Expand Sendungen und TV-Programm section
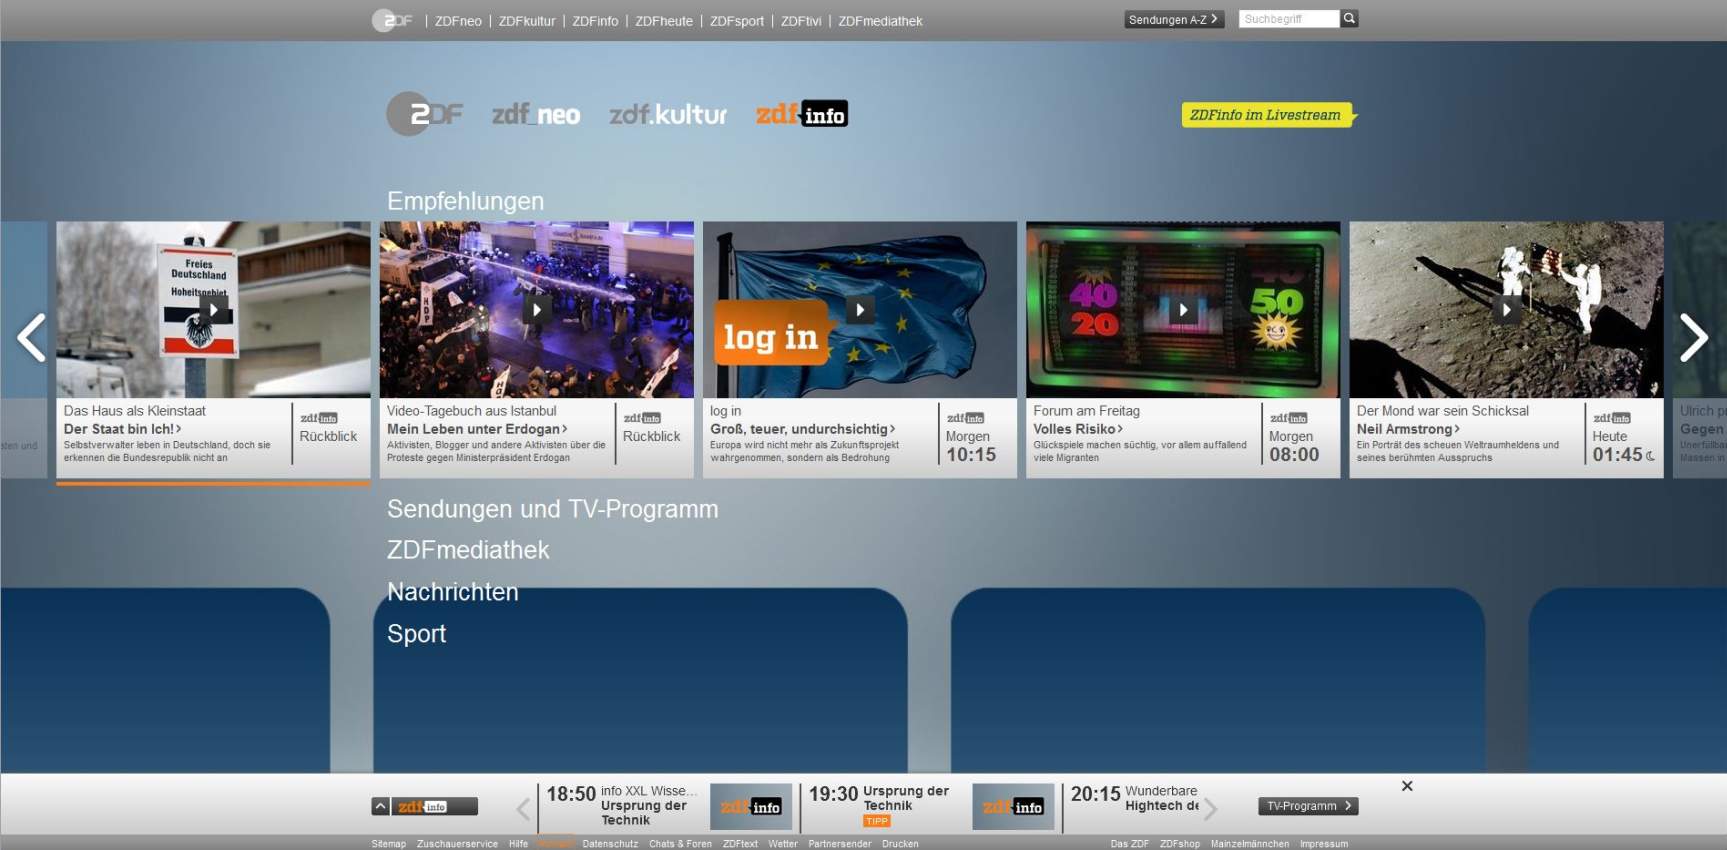Image resolution: width=1727 pixels, height=850 pixels. click(x=553, y=509)
